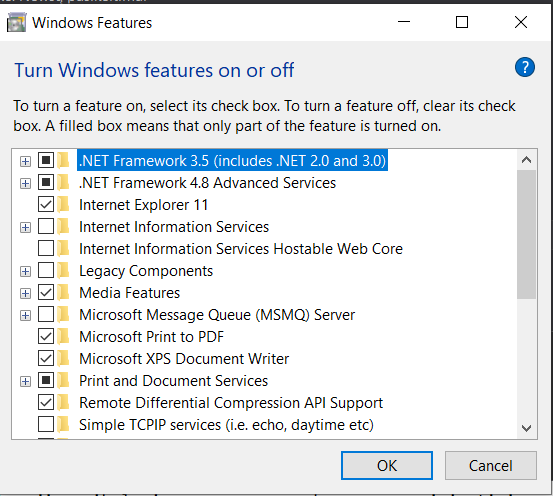Click the Simple TCPIP services folder icon
The height and width of the screenshot is (496, 553).
pos(63,424)
